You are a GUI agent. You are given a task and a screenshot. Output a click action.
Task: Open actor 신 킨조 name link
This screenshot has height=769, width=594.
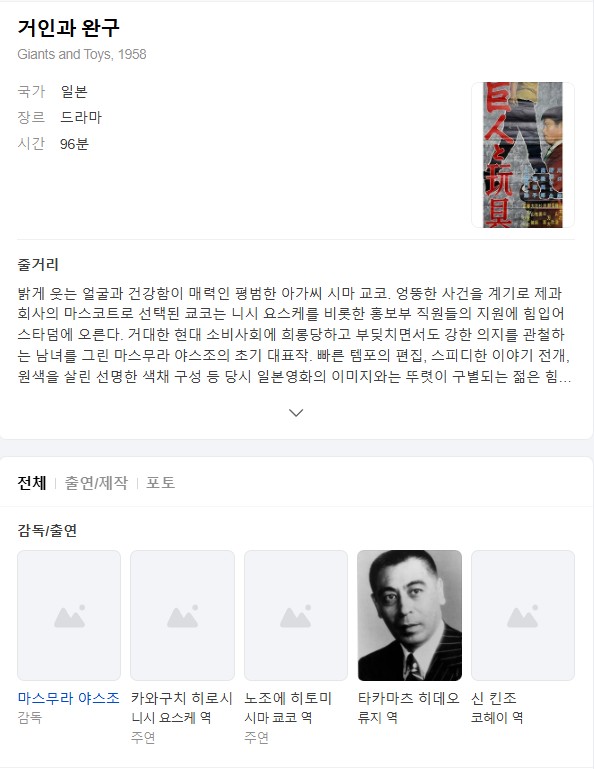494,698
